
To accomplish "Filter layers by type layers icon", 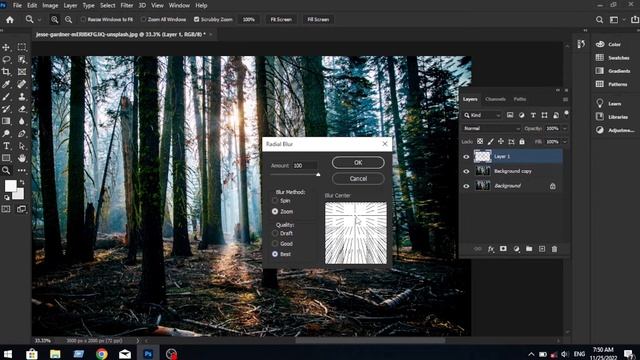I will pyautogui.click(x=533, y=116).
